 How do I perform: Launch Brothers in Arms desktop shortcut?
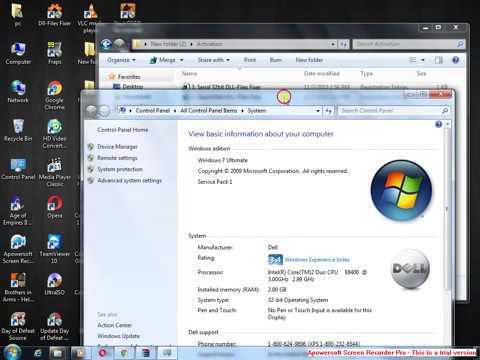(x=18, y=287)
